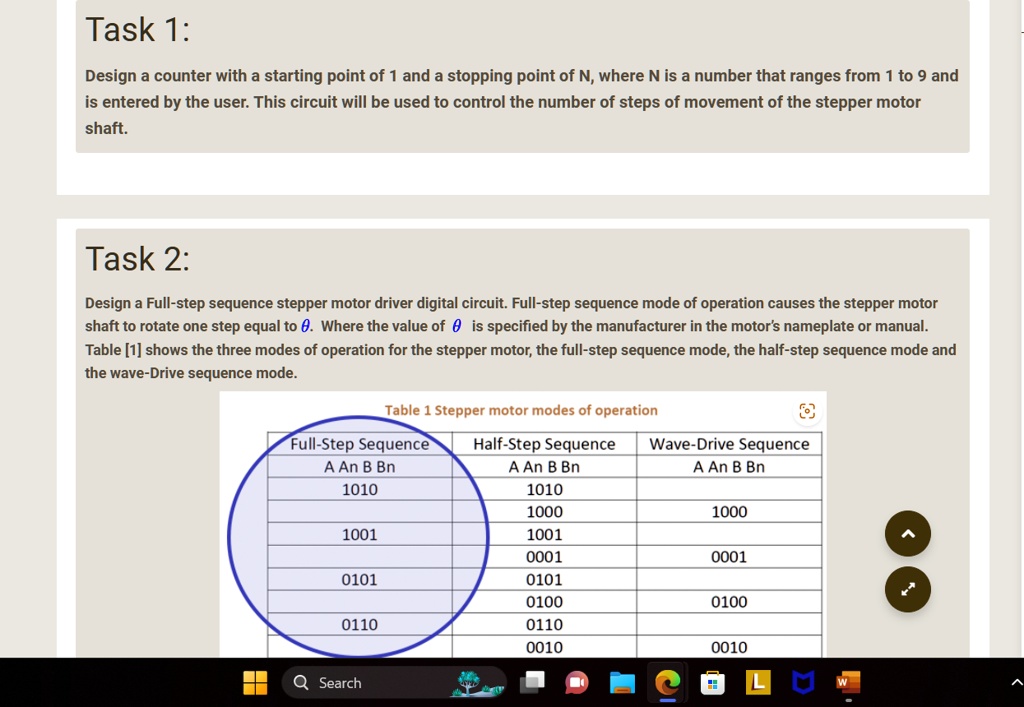Viewport: 1024px width, 707px height.
Task: Click the expand fullscreen arrows button
Action: click(908, 589)
